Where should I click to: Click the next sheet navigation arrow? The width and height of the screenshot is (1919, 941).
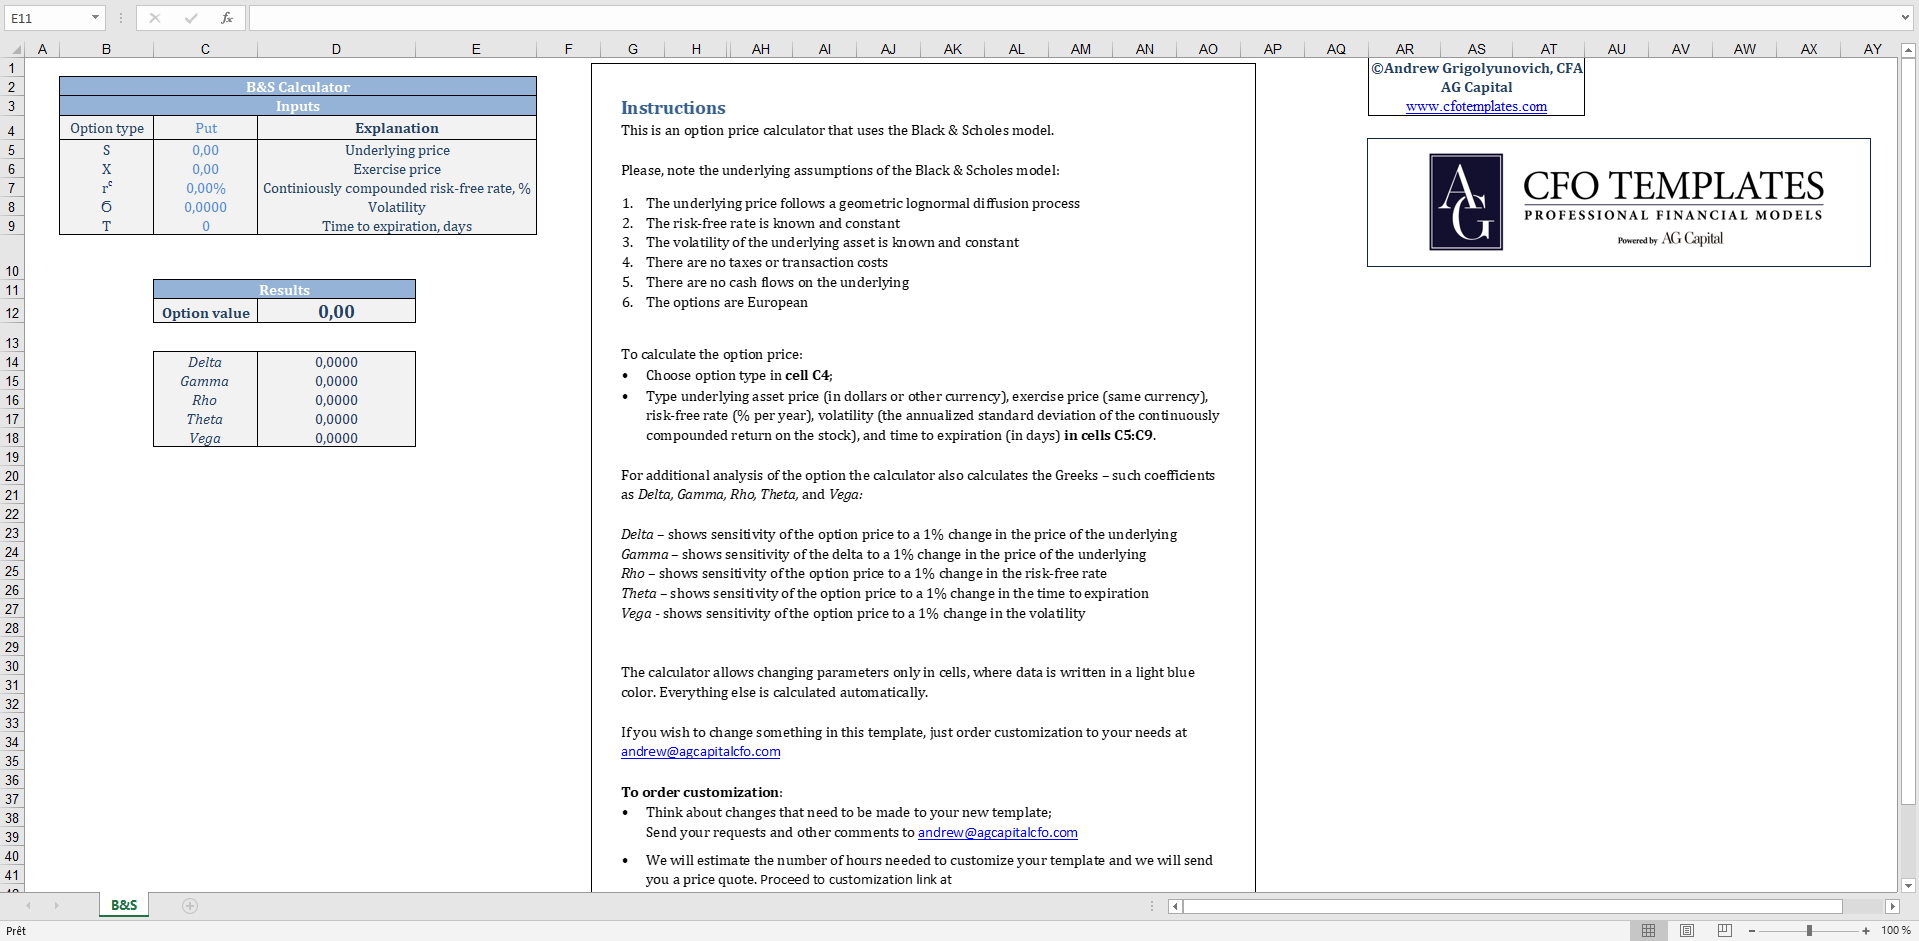click(x=57, y=906)
